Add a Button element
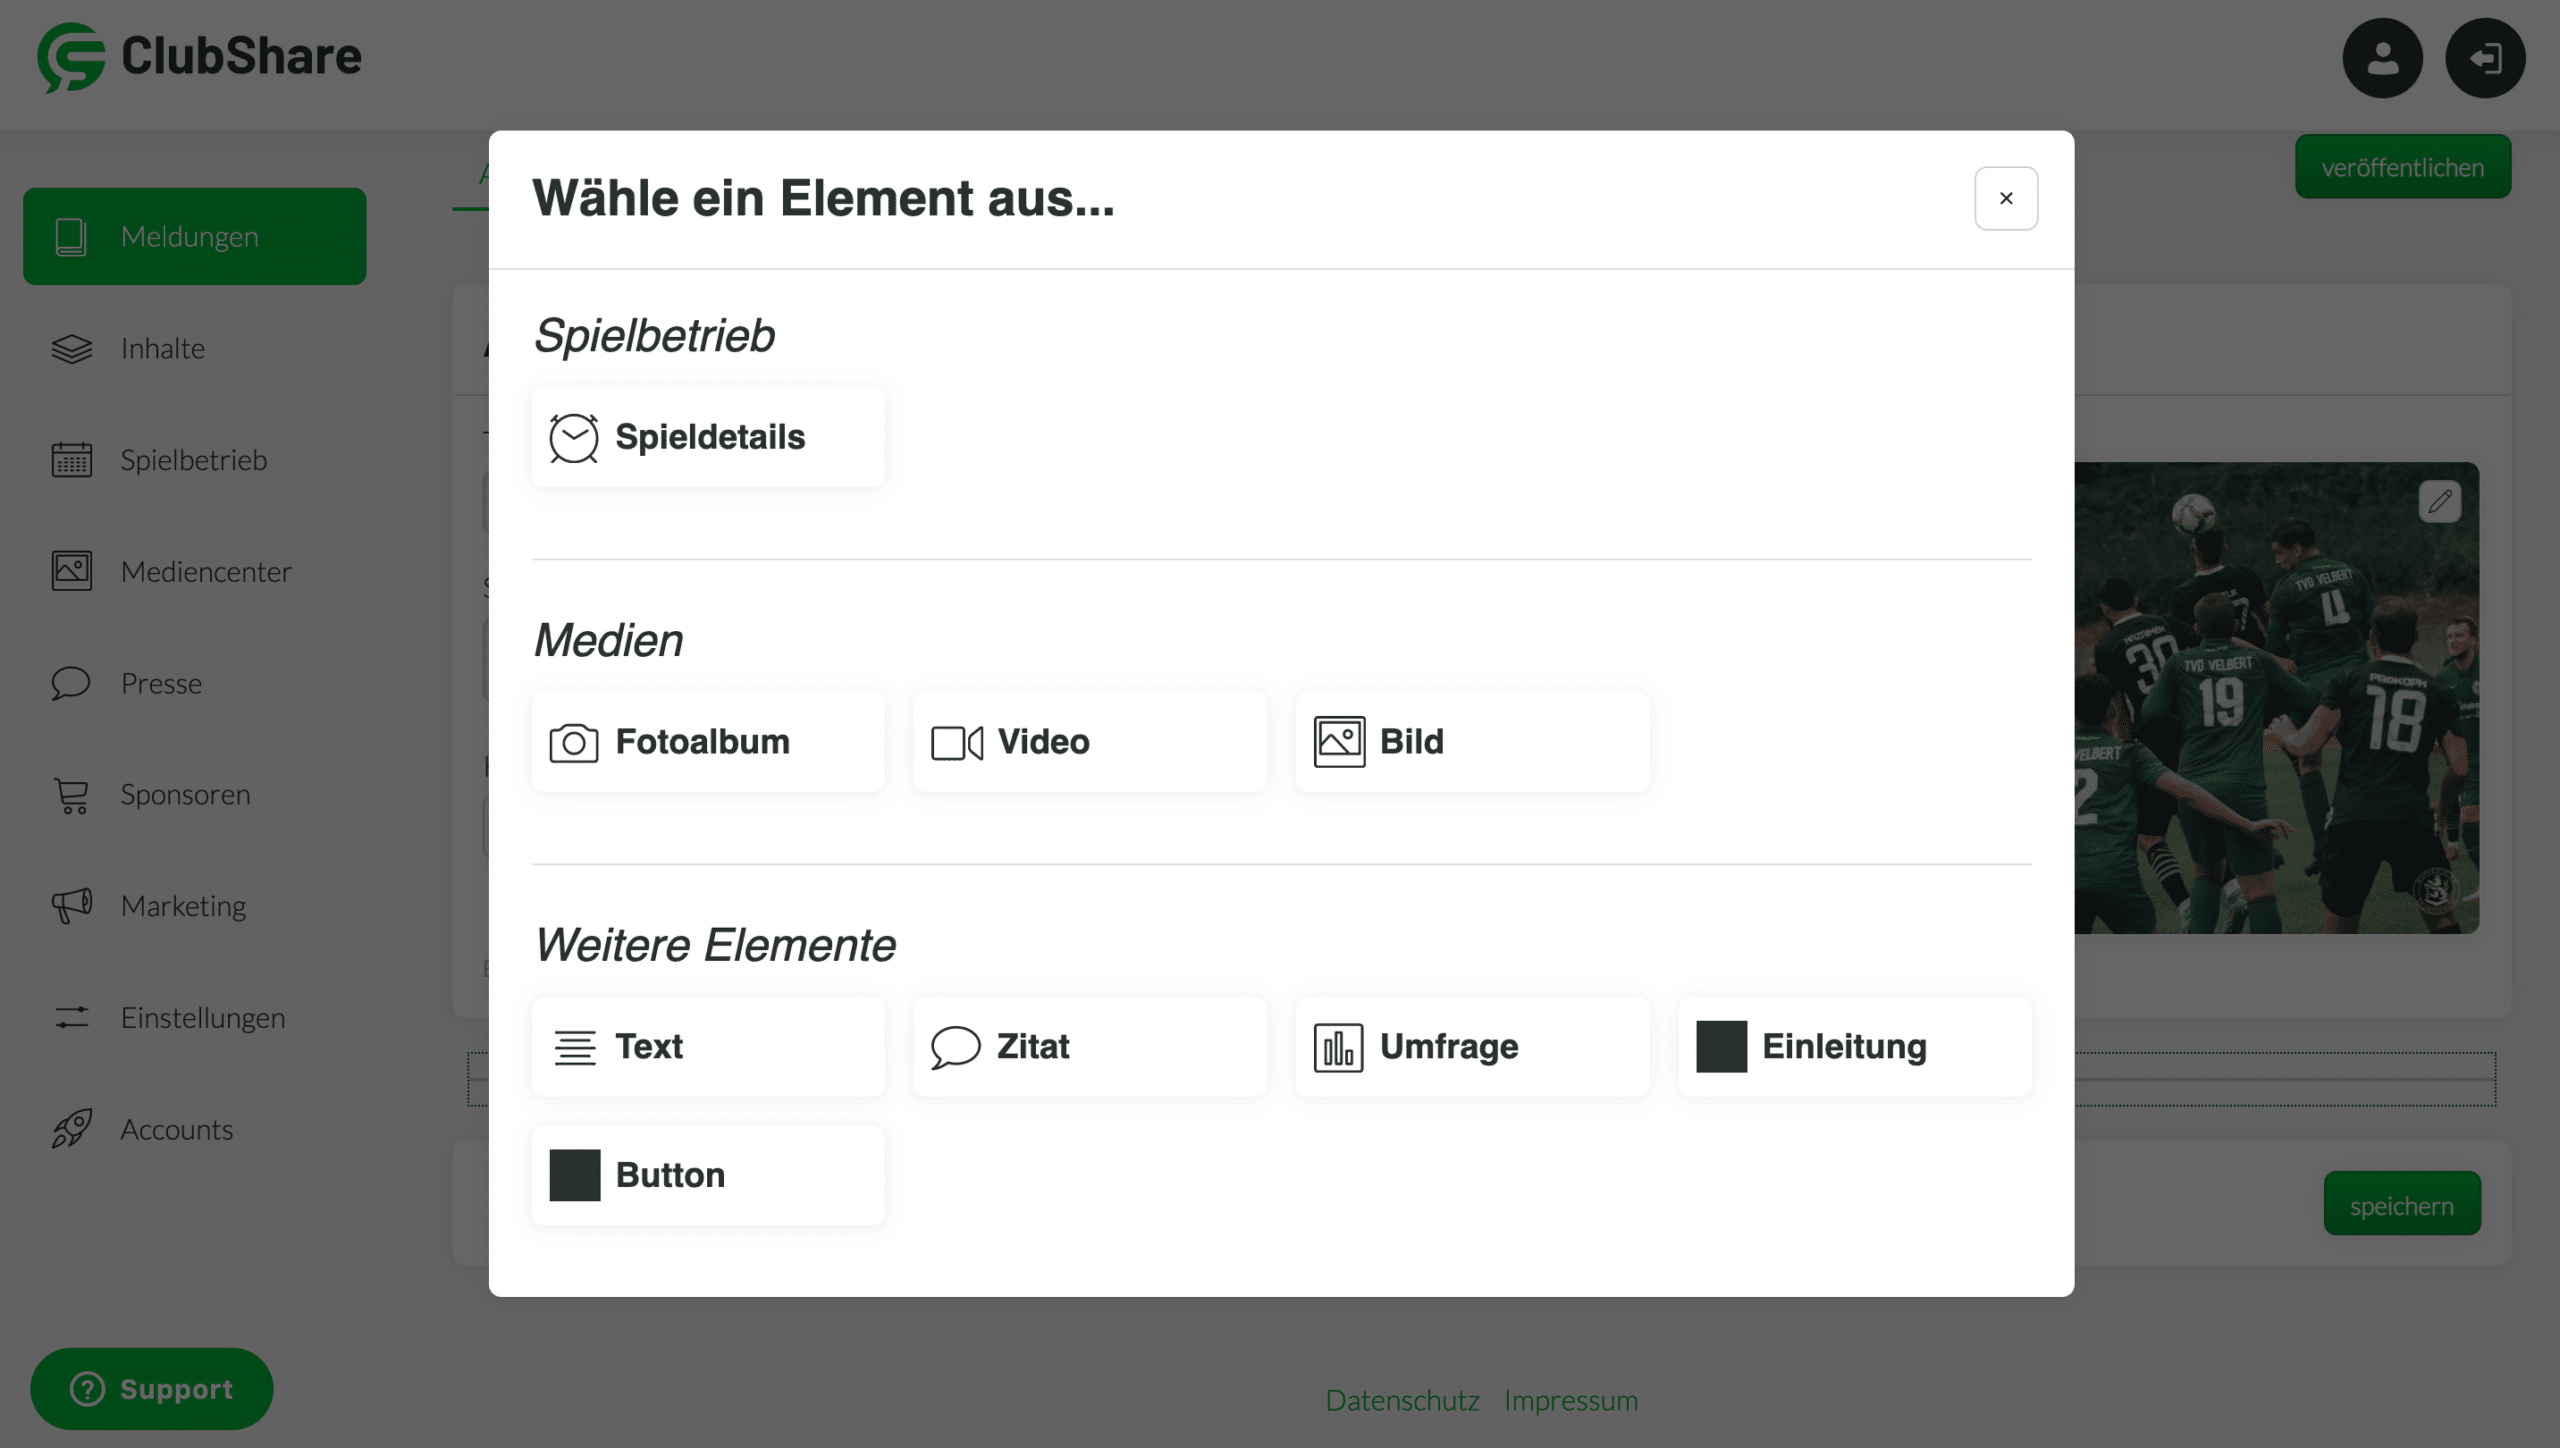Screen dimensions: 2560x1448 point(708,1175)
